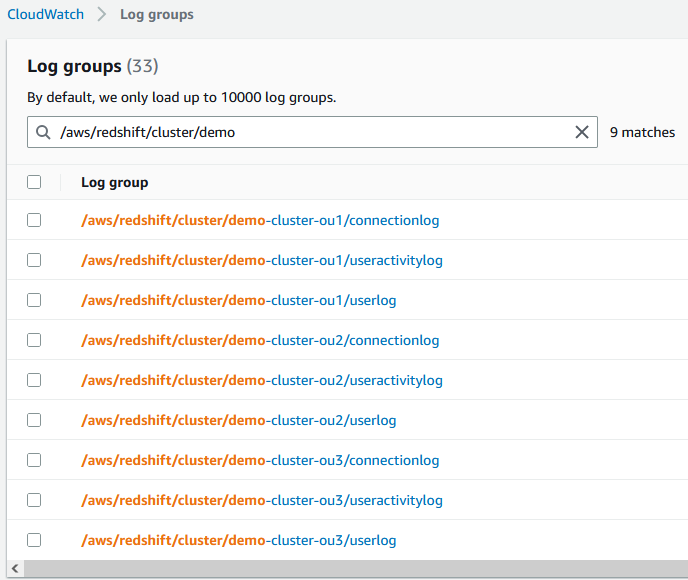
Task: Check the demo-cluster-ou1/useractivitylog row checkbox
Action: tap(34, 260)
